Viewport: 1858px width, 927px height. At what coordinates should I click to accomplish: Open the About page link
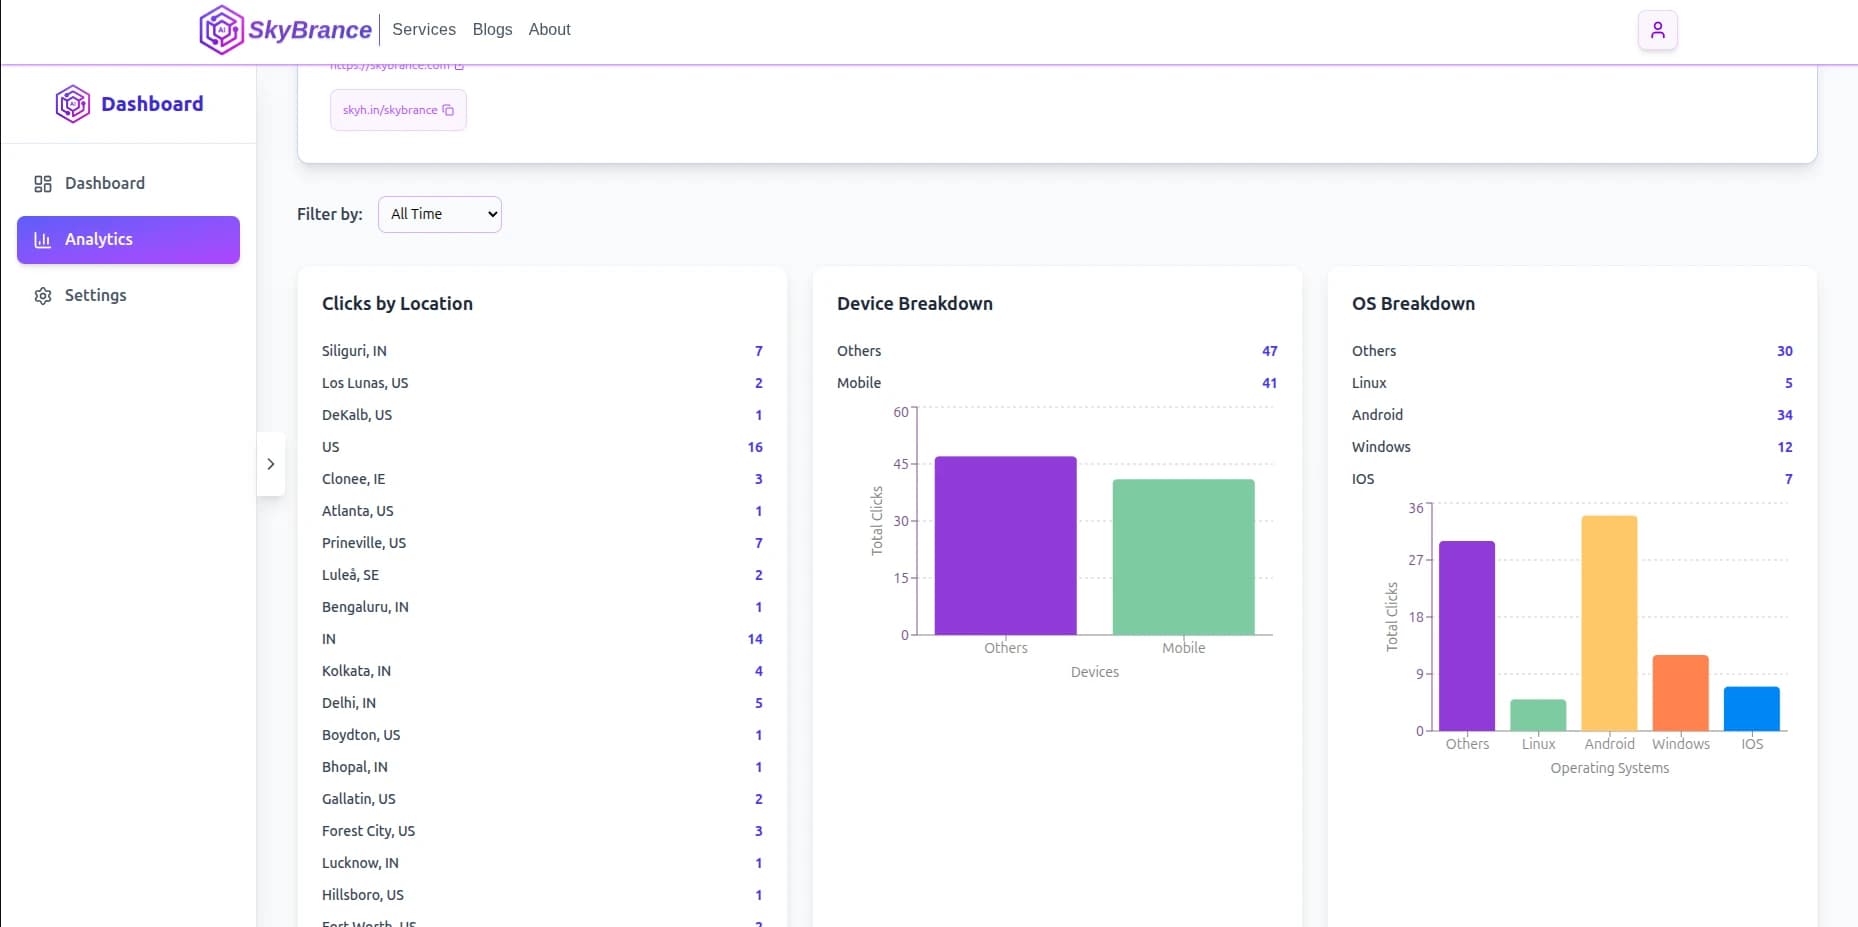point(549,30)
